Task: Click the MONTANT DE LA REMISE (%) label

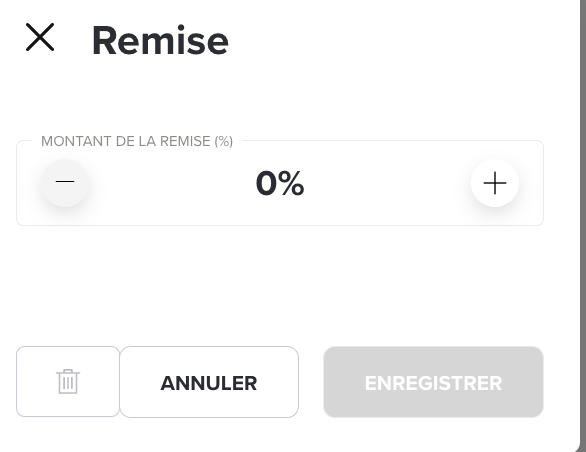Action: tap(137, 141)
